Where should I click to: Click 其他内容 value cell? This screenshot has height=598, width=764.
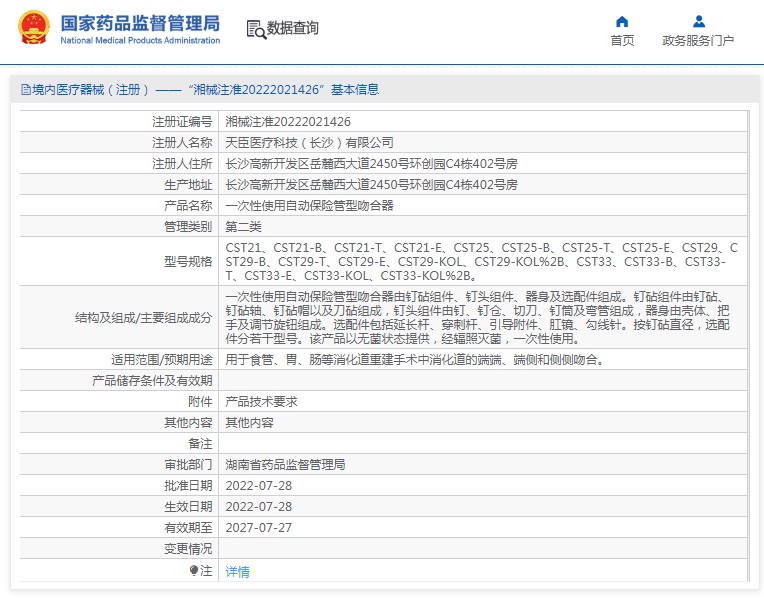[249, 423]
